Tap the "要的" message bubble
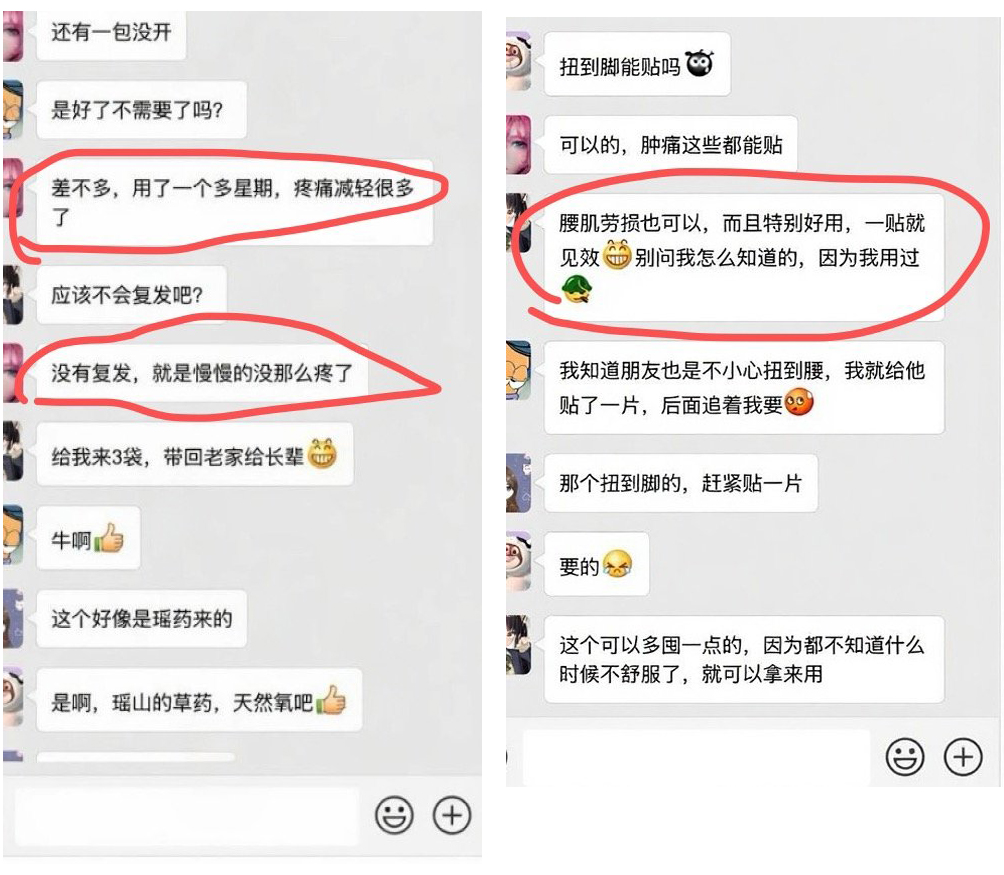 tap(596, 565)
